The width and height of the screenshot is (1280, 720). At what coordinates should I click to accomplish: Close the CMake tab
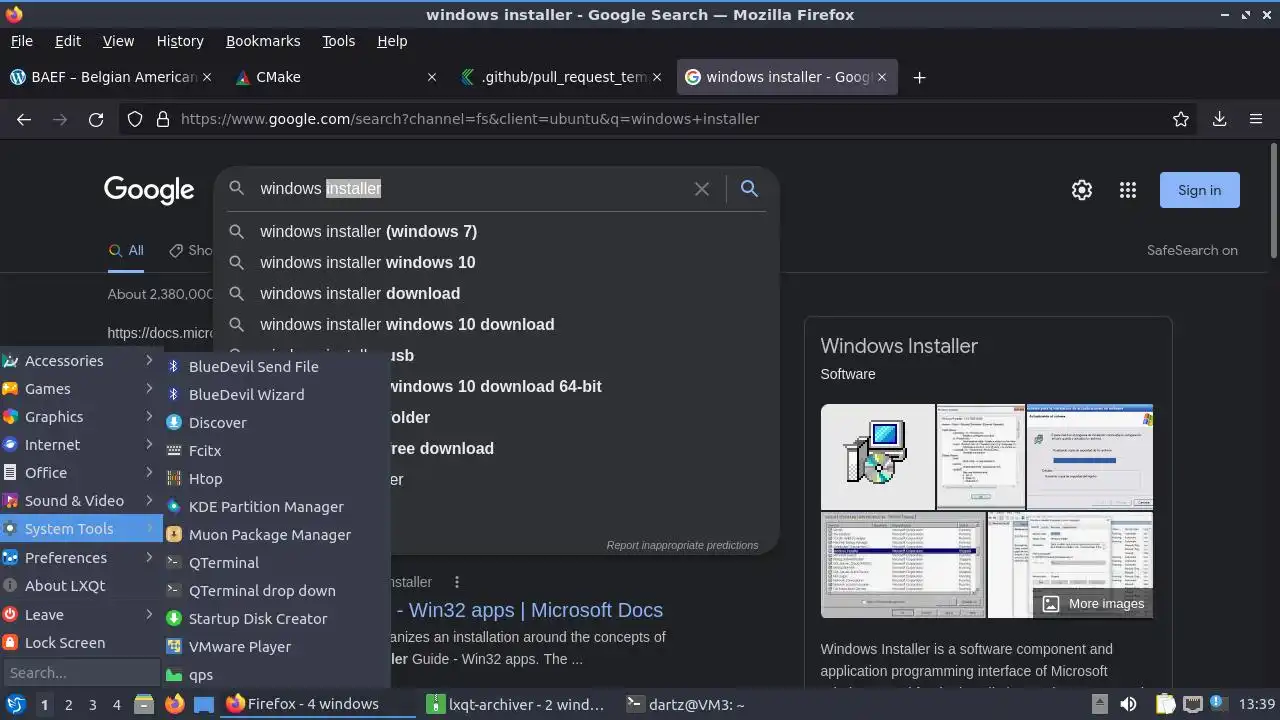point(432,77)
